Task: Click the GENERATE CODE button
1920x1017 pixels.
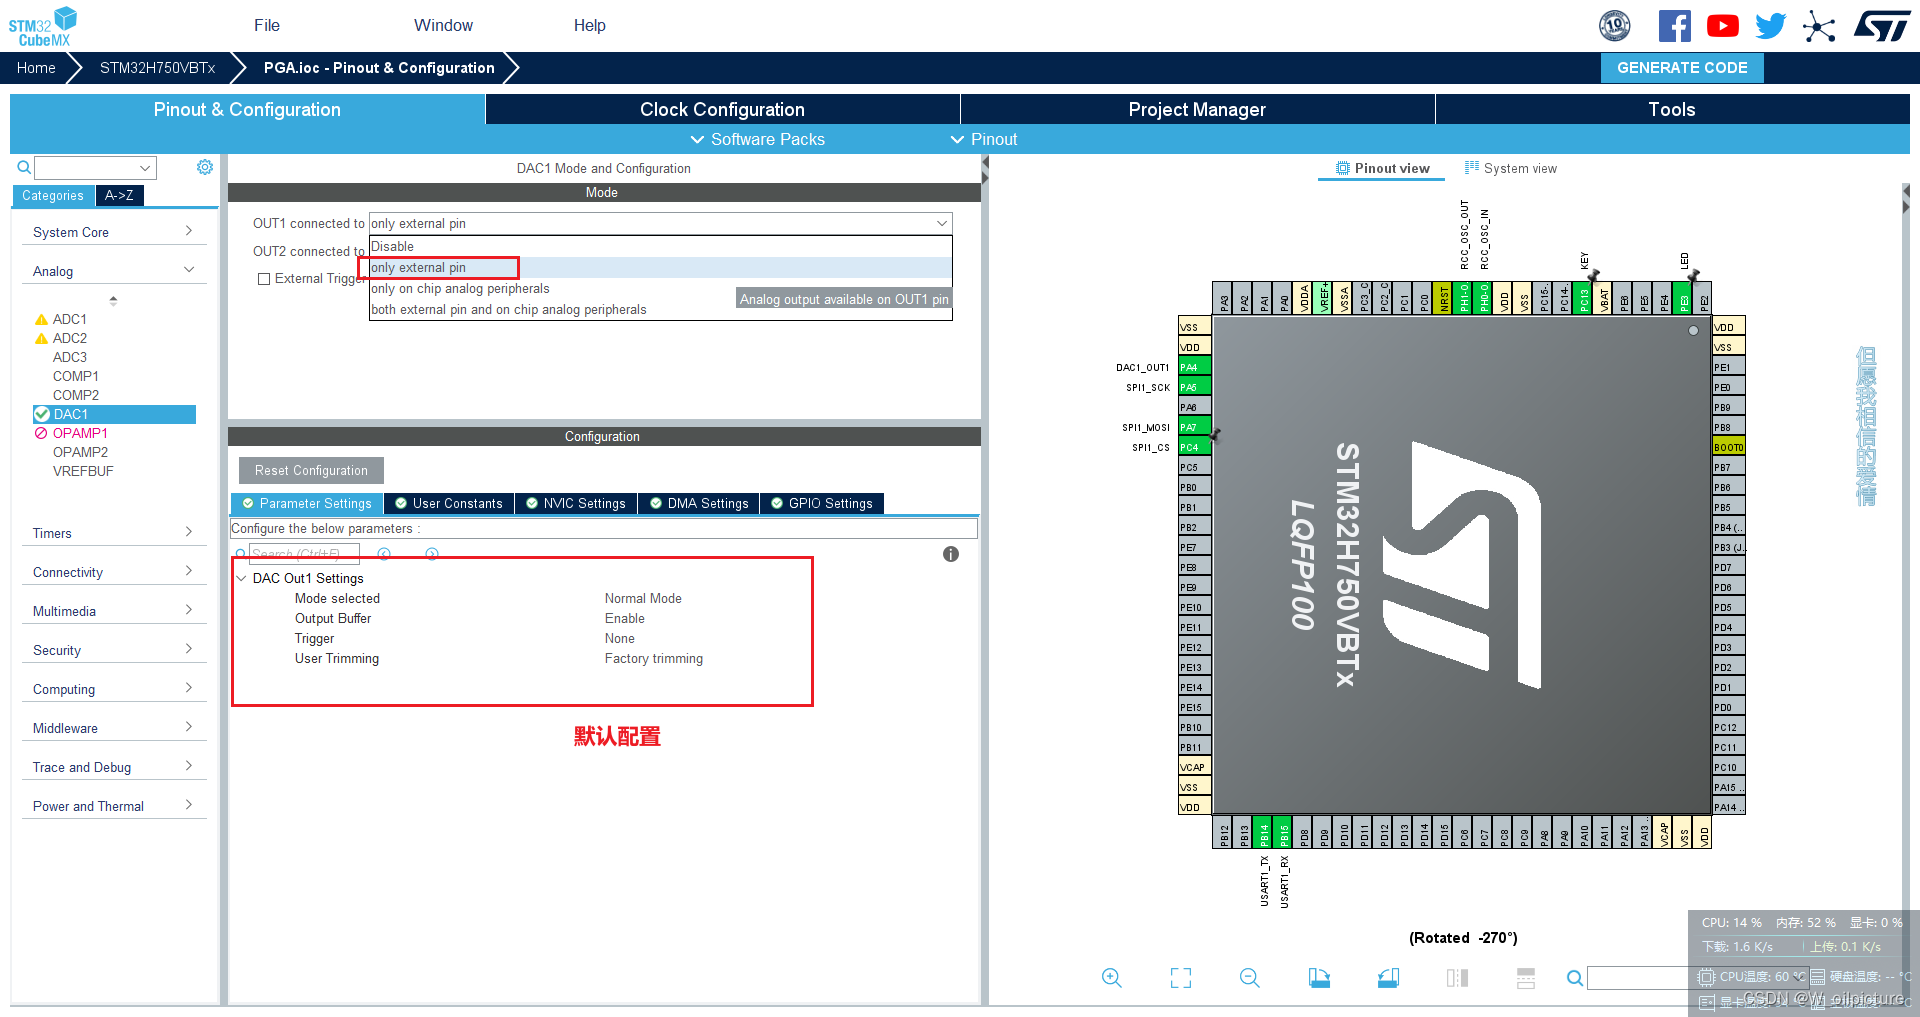Action: [x=1682, y=67]
